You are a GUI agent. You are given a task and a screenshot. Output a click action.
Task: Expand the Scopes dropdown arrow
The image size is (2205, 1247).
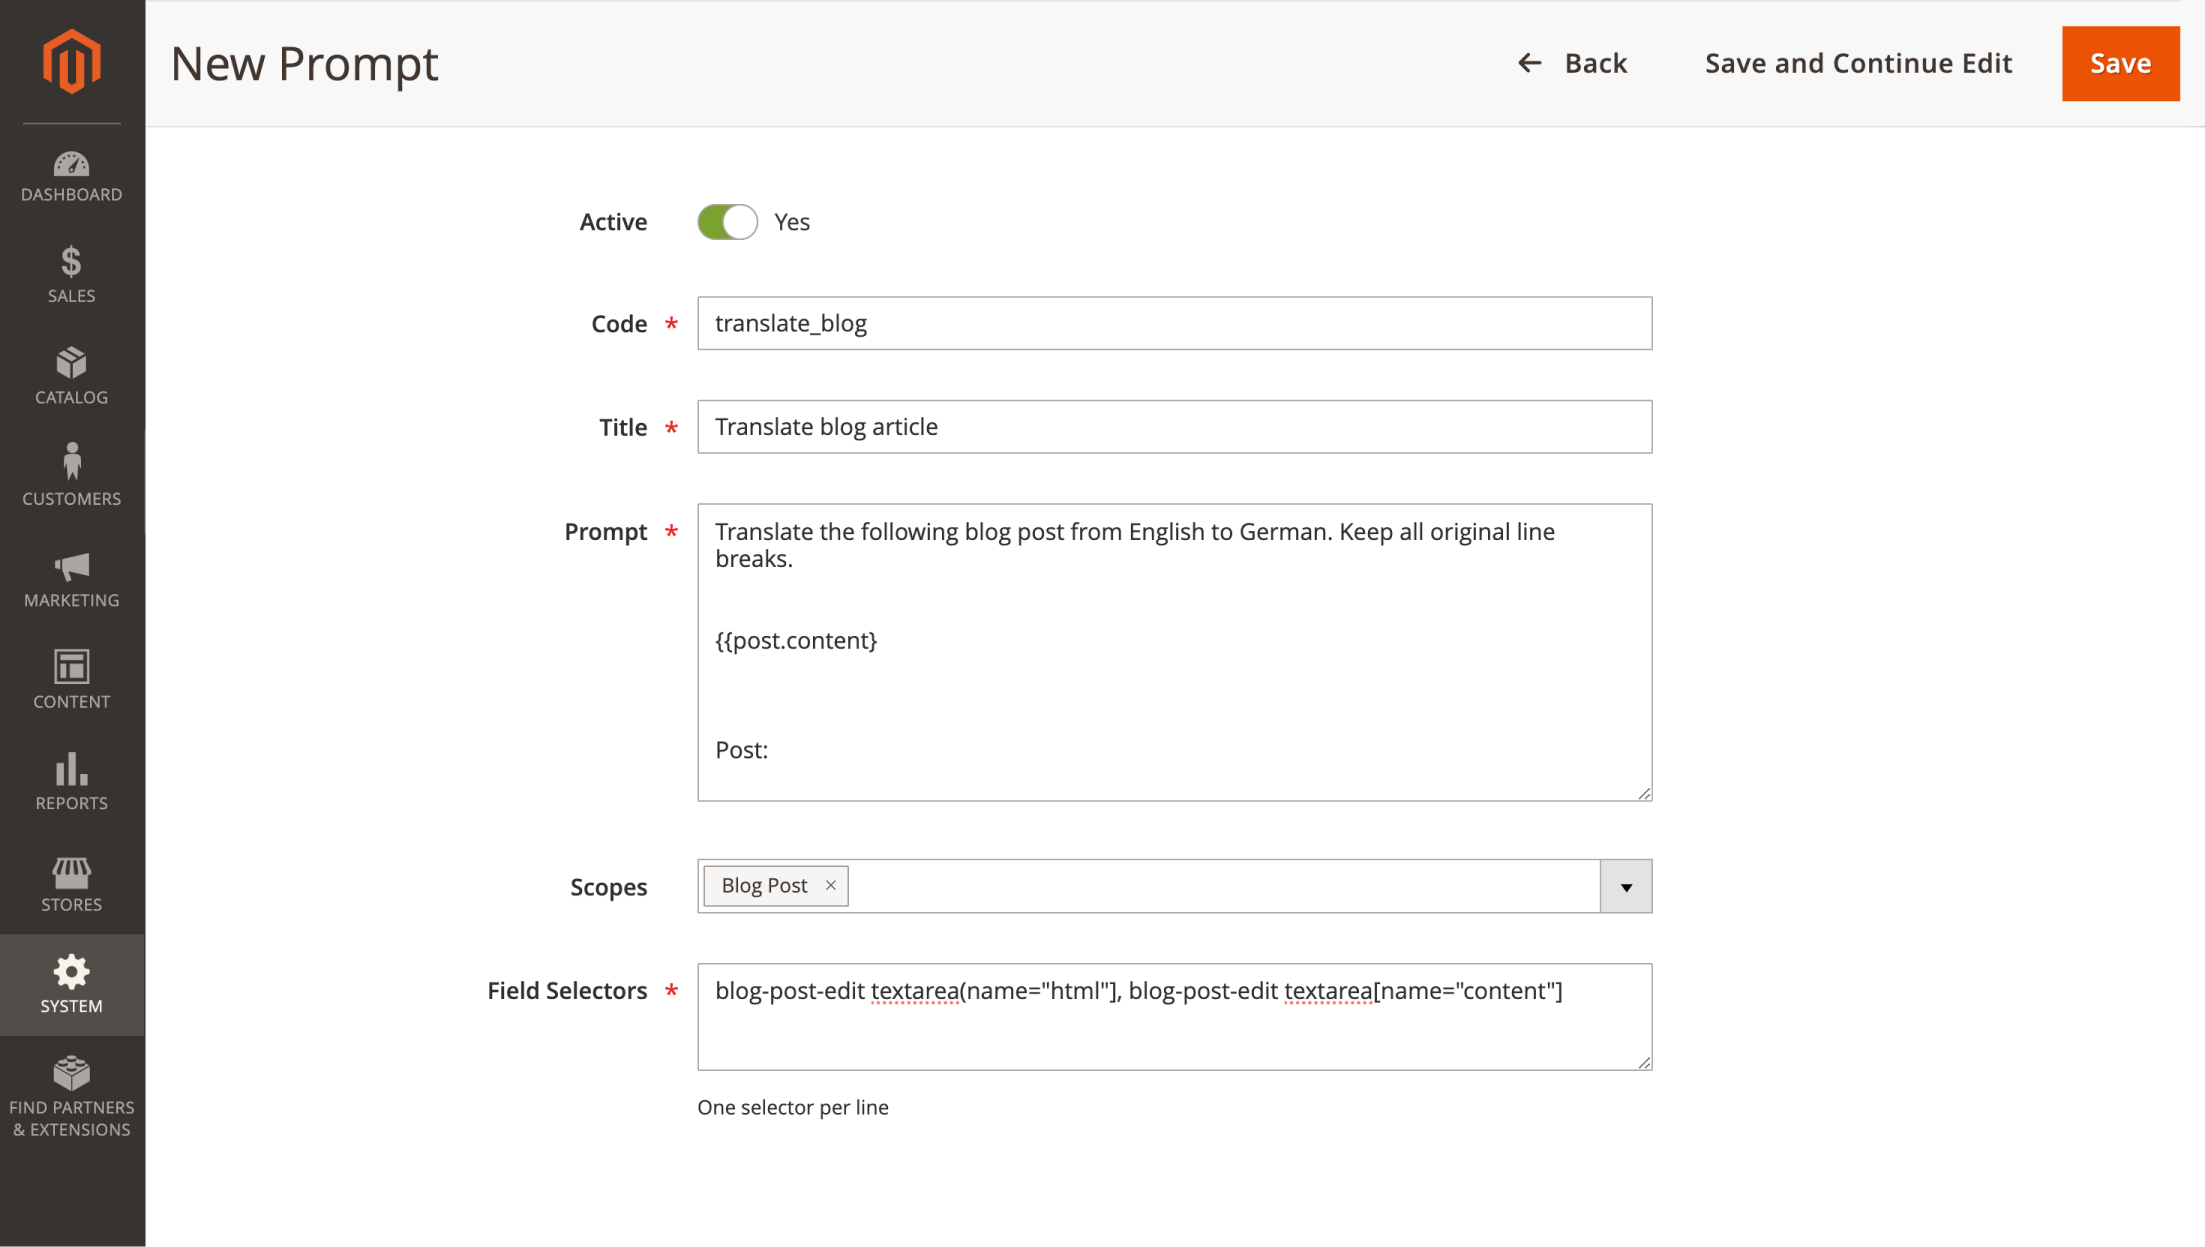(1626, 887)
